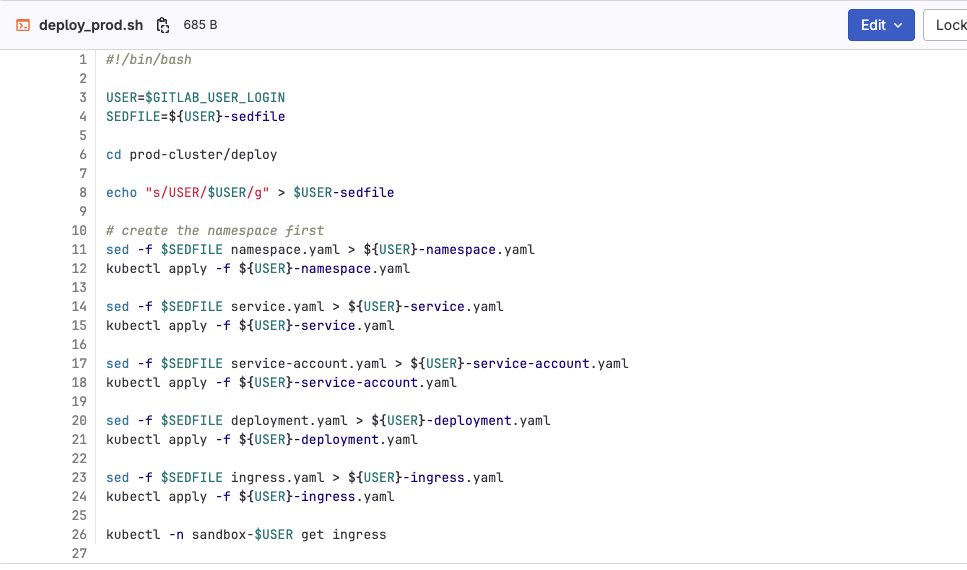This screenshot has width=967, height=570.
Task: Click the 685 B file size text
Action: pyautogui.click(x=200, y=25)
